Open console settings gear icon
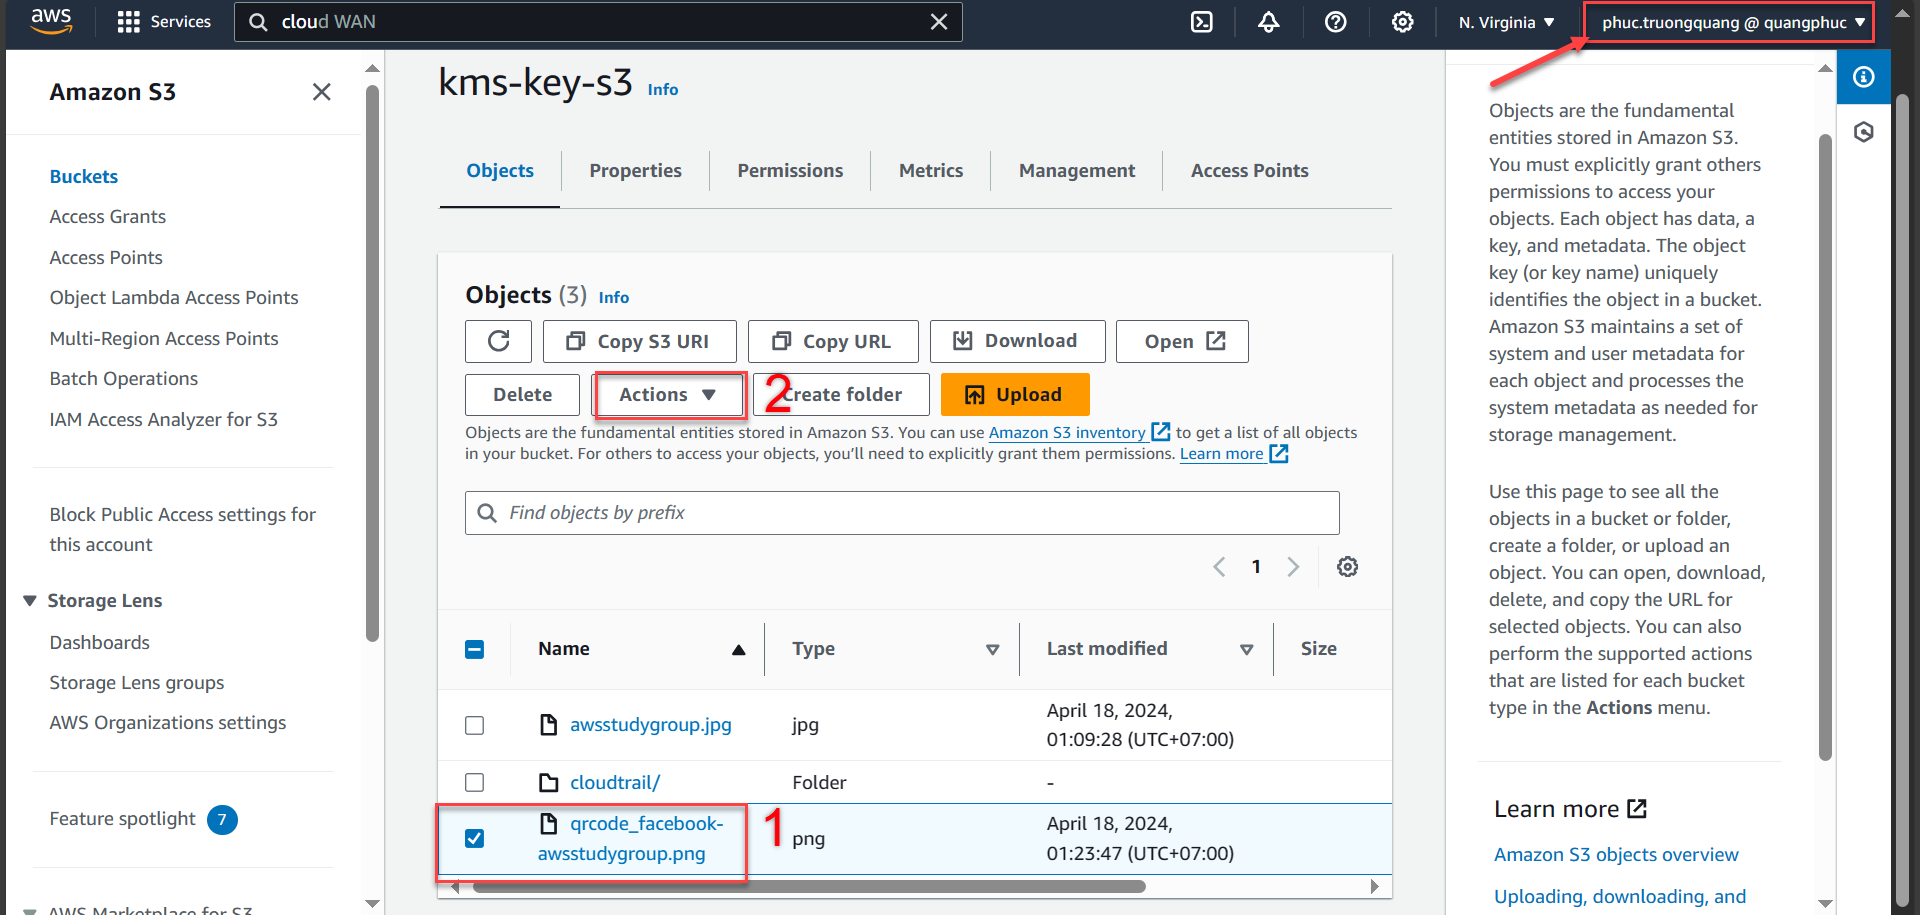Screen dimensions: 1920x915 pyautogui.click(x=1403, y=22)
